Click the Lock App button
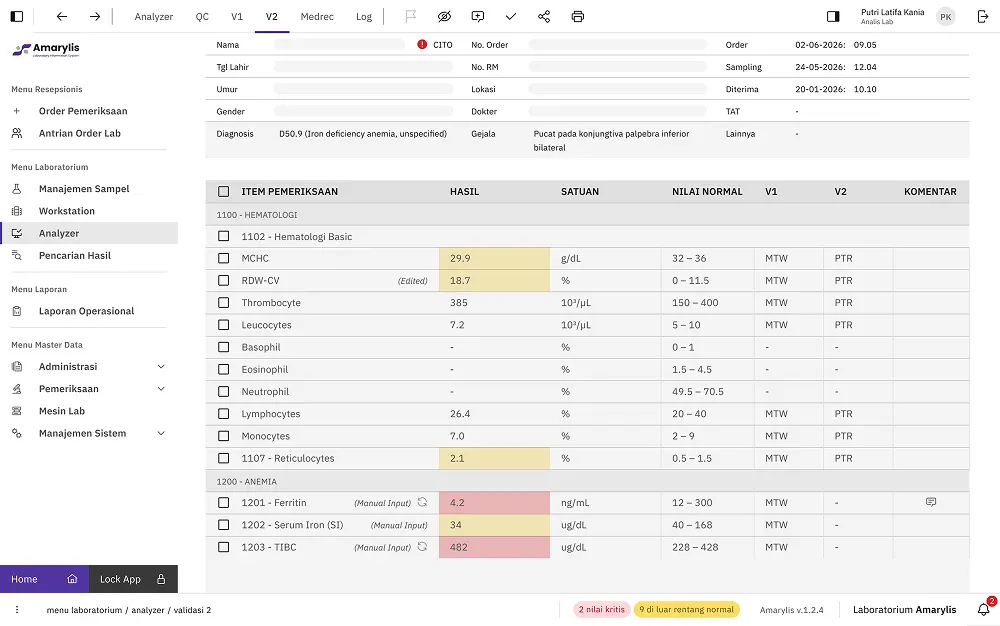The image size is (1000, 626). tap(133, 579)
